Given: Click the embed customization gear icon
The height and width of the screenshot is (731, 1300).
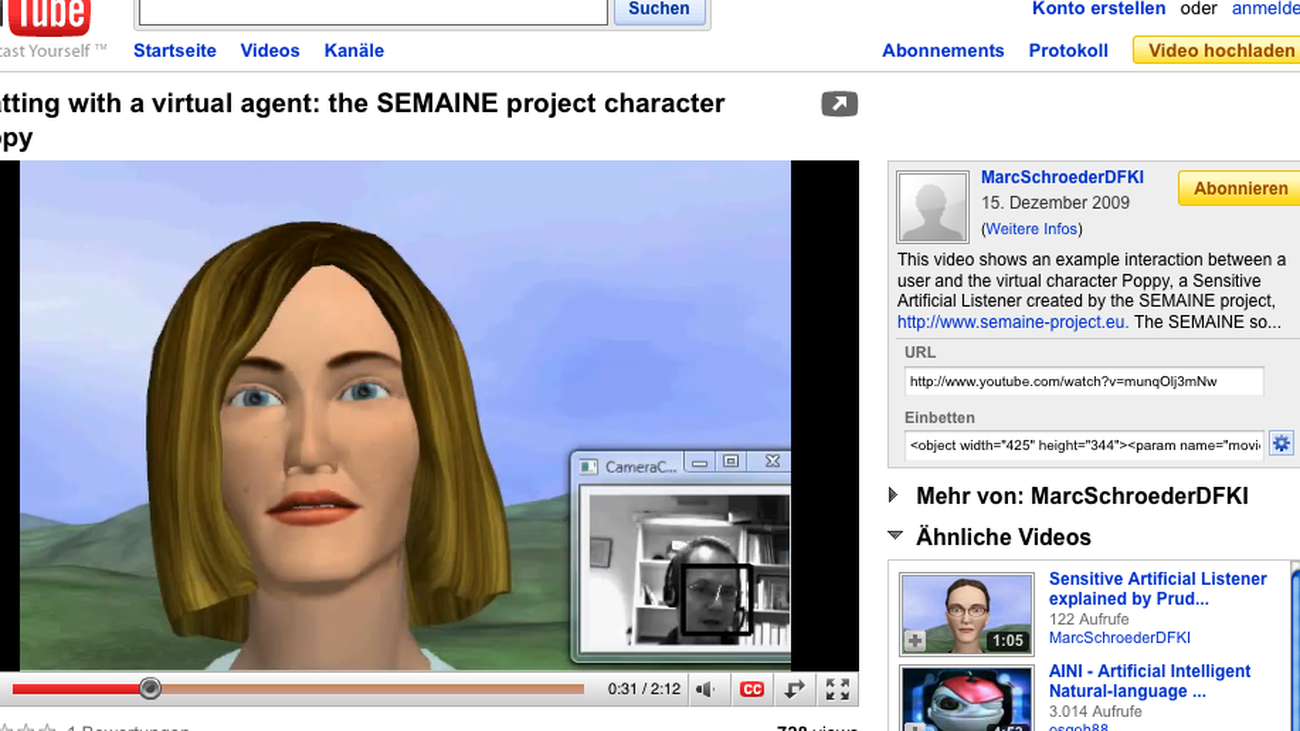Looking at the screenshot, I should click(1281, 444).
